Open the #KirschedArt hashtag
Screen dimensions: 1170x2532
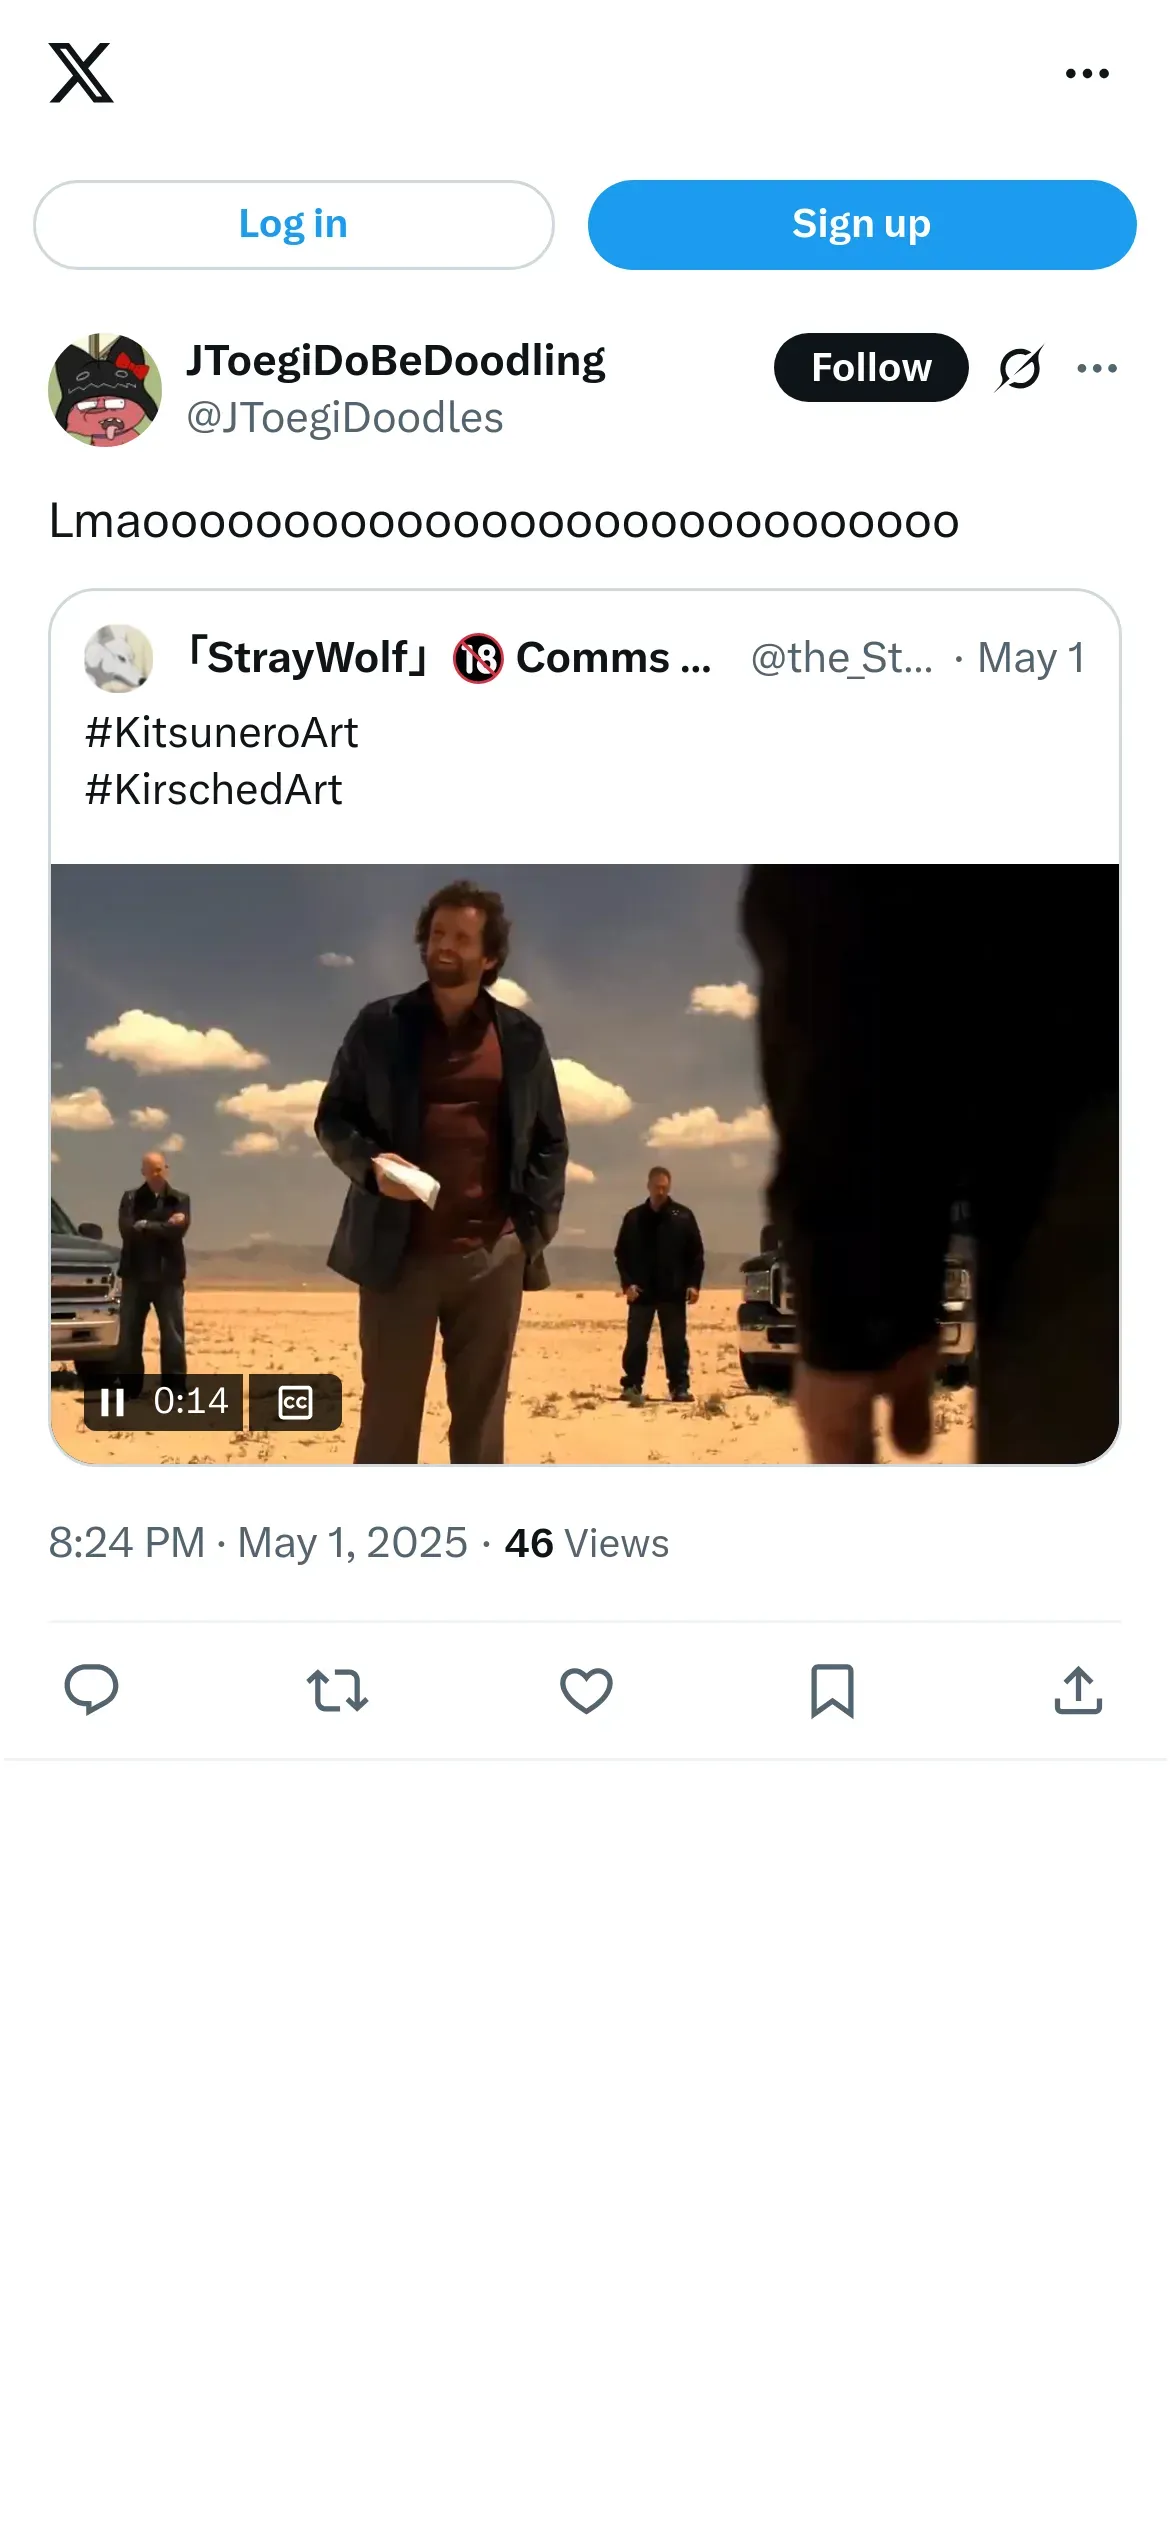point(213,790)
